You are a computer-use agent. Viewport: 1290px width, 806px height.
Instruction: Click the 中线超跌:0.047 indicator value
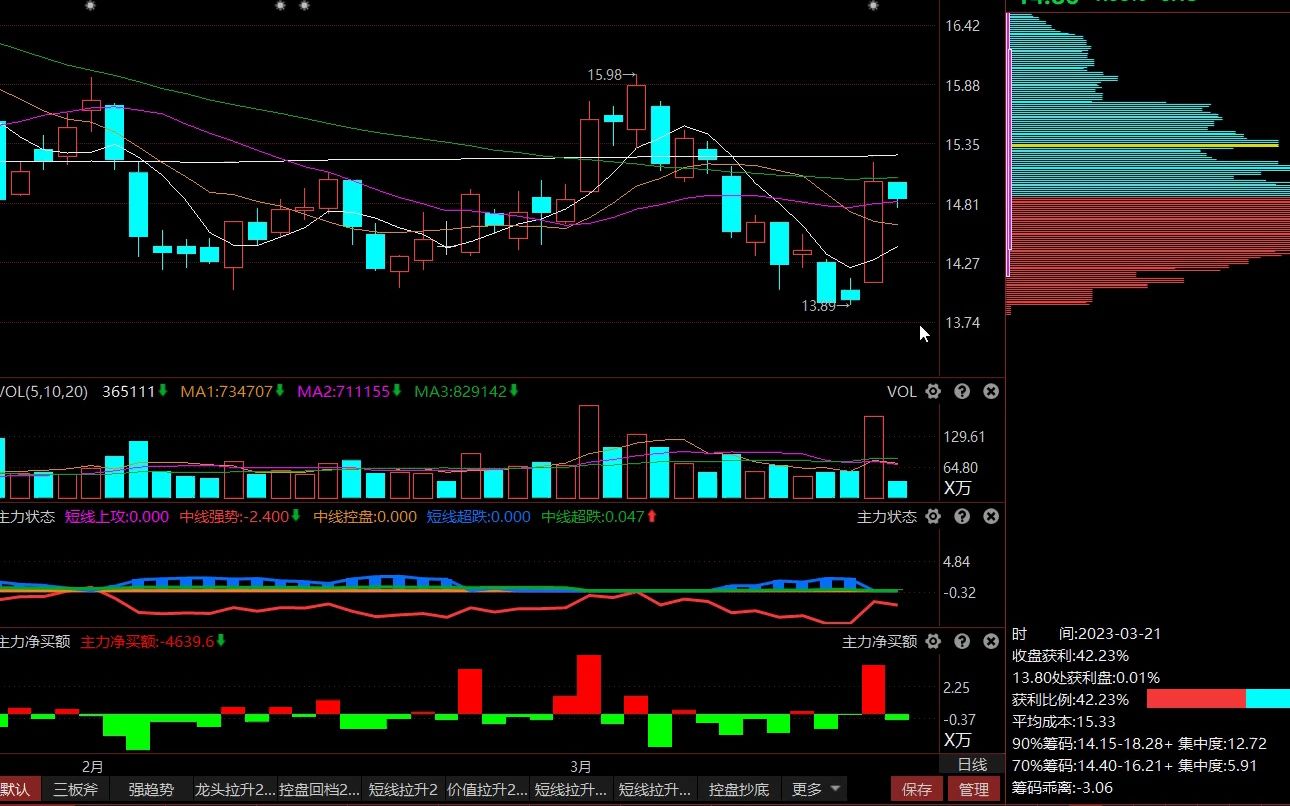(593, 517)
